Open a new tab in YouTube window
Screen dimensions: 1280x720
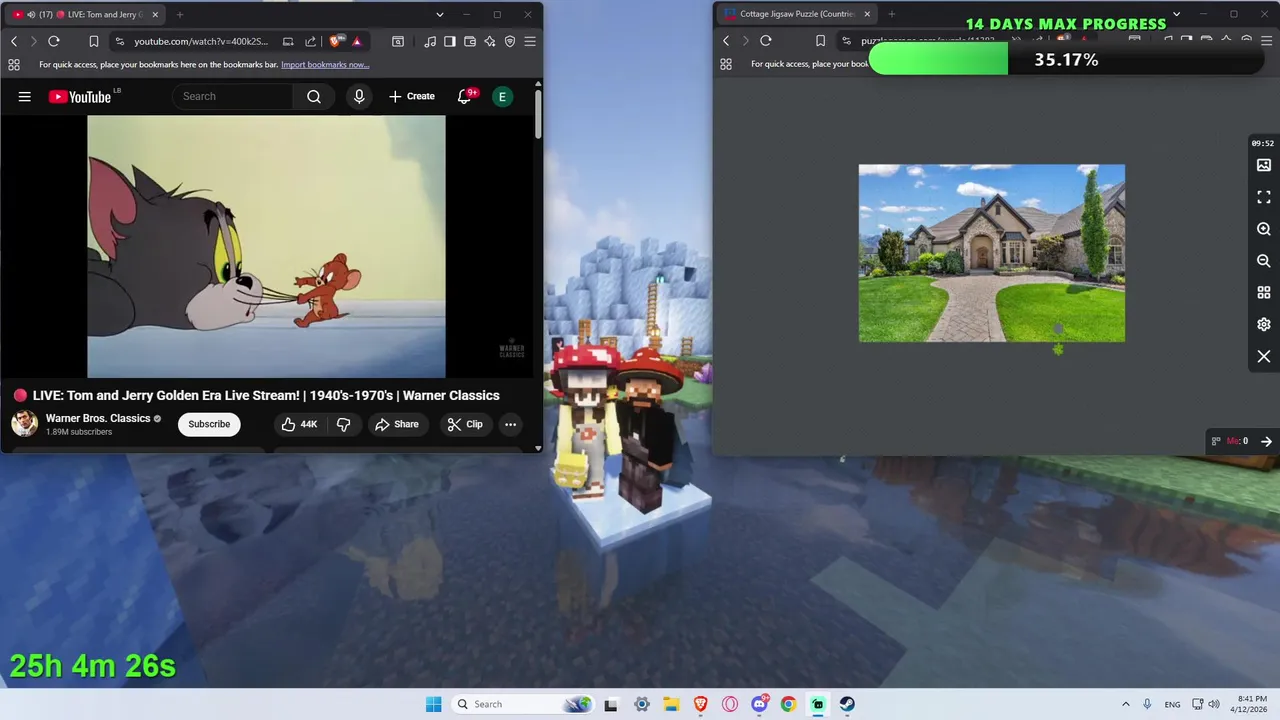pos(180,14)
